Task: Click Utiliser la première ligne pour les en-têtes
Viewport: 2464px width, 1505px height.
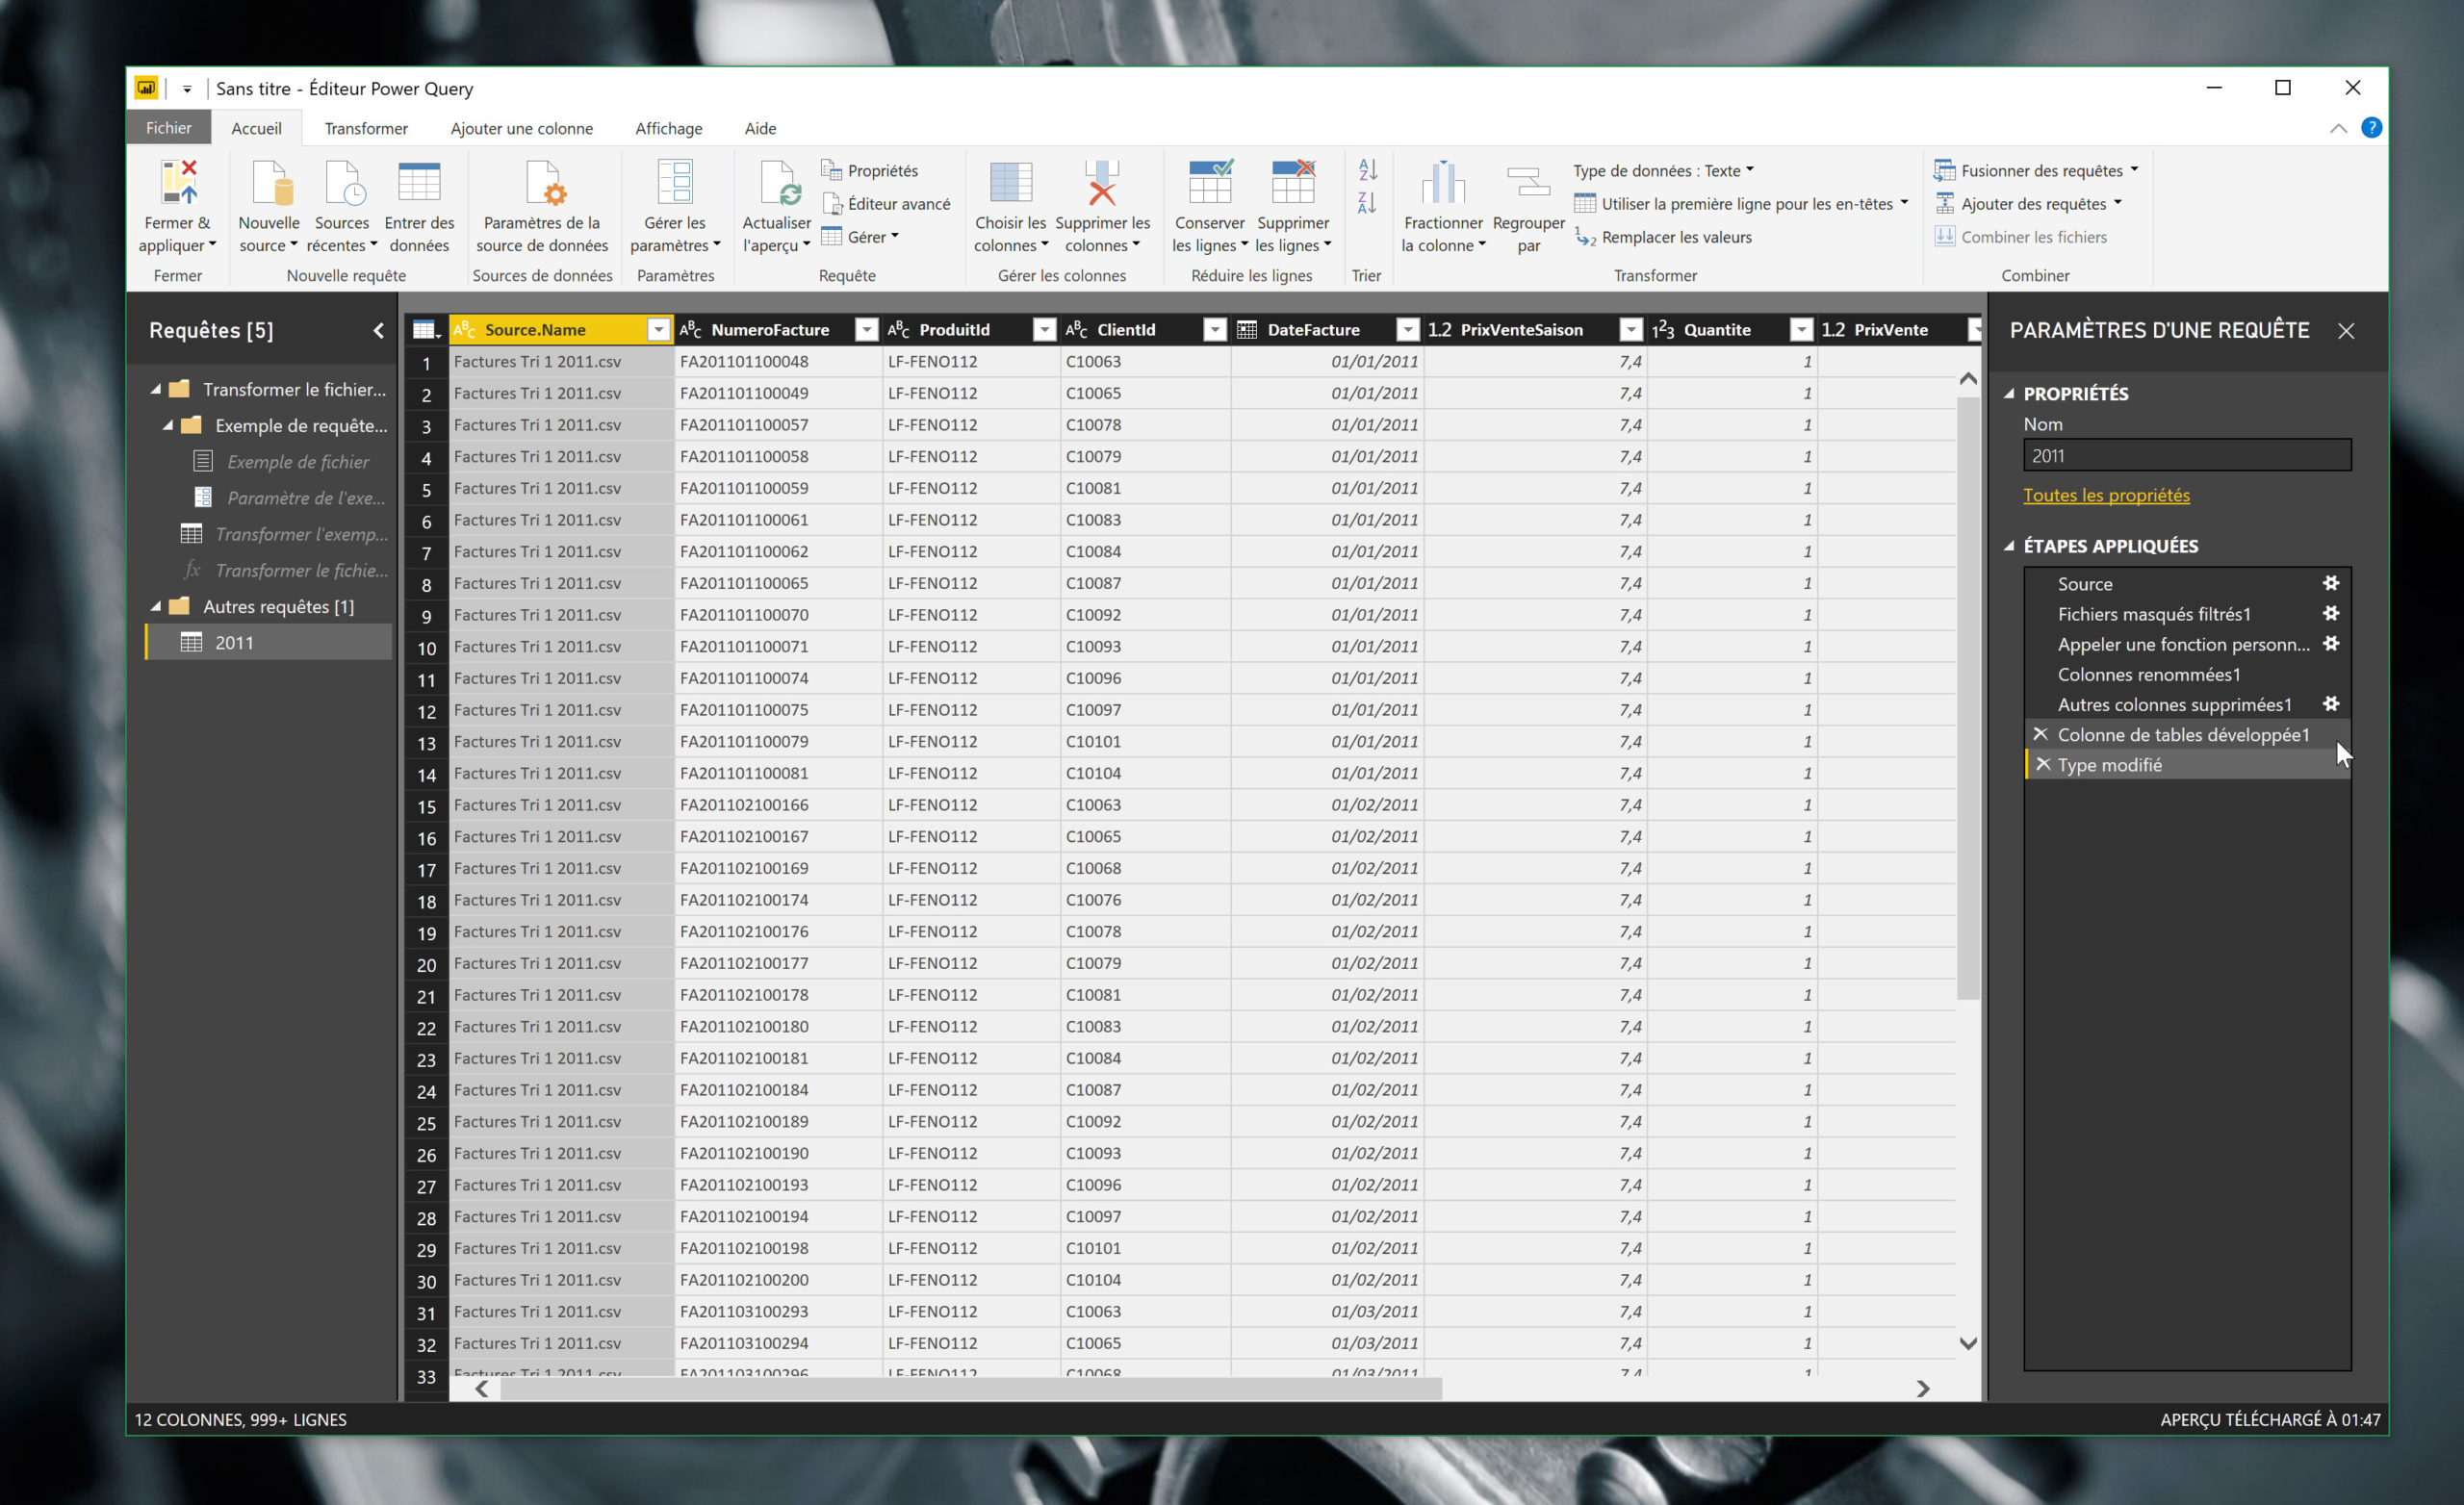Action: click(1741, 203)
